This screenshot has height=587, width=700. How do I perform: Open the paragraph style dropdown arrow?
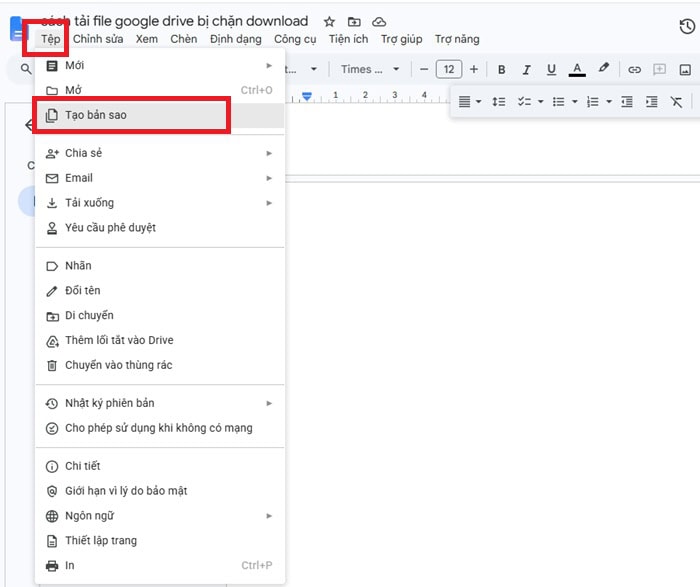pos(314,69)
